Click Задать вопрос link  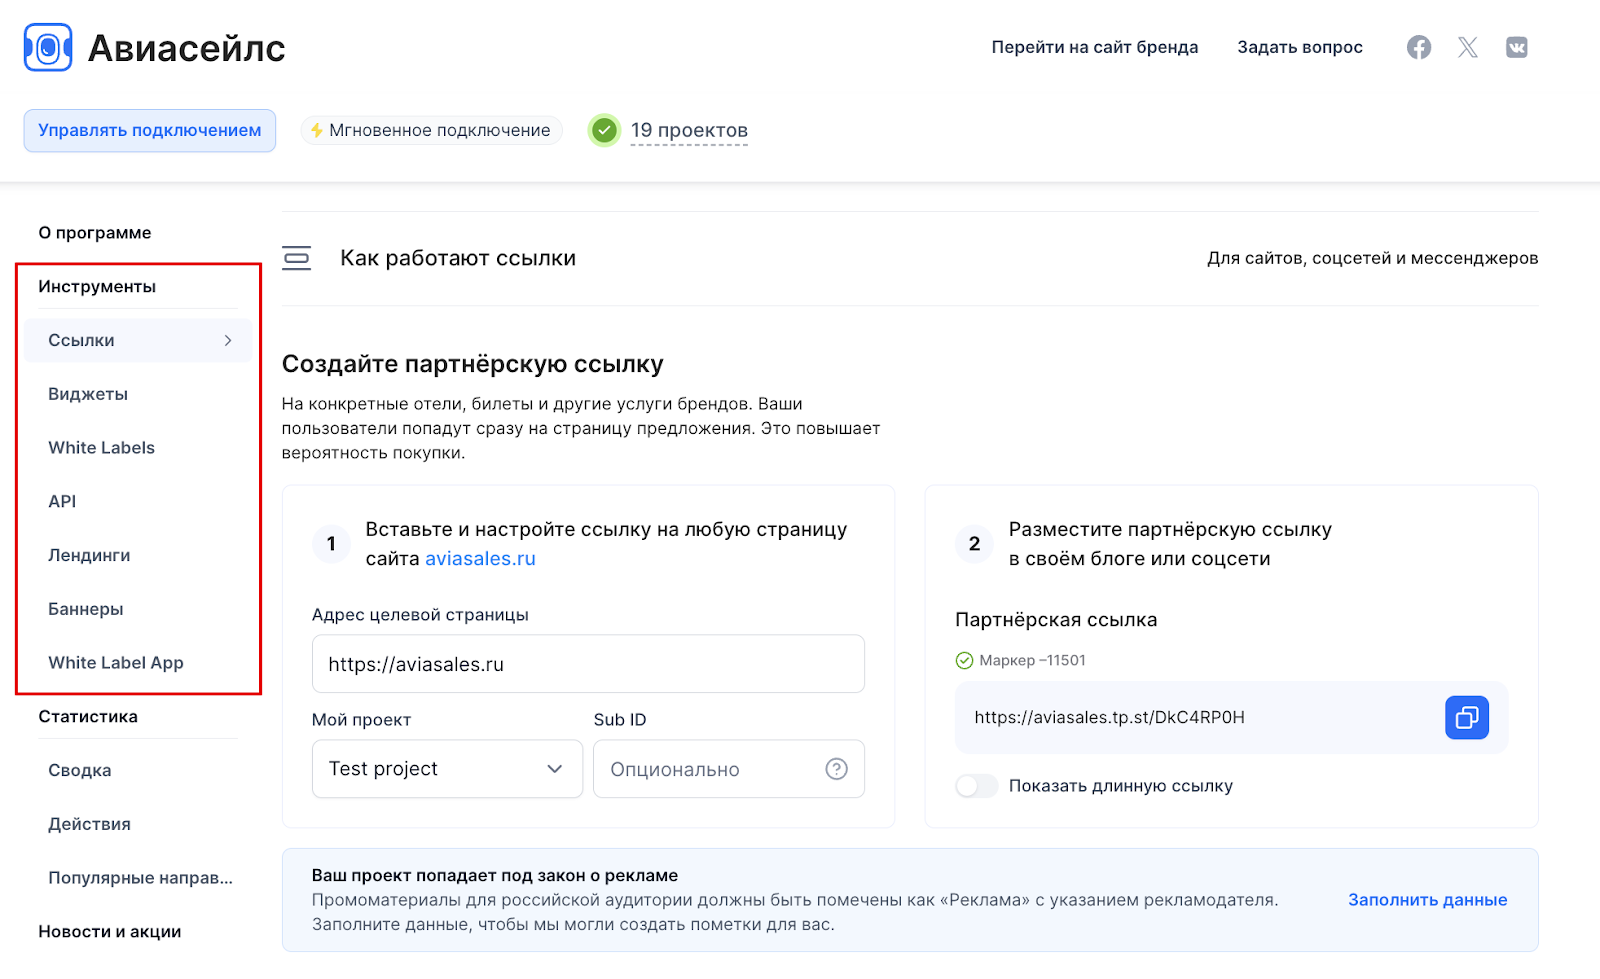click(x=1300, y=47)
